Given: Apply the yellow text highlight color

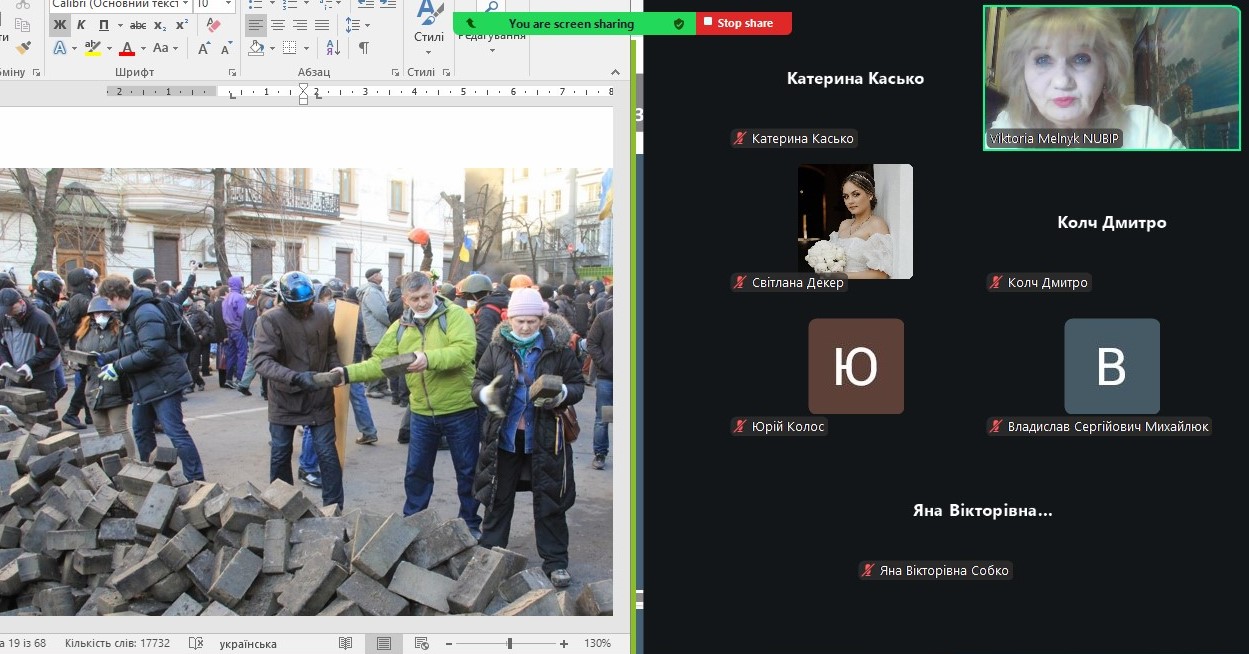Looking at the screenshot, I should tap(92, 48).
